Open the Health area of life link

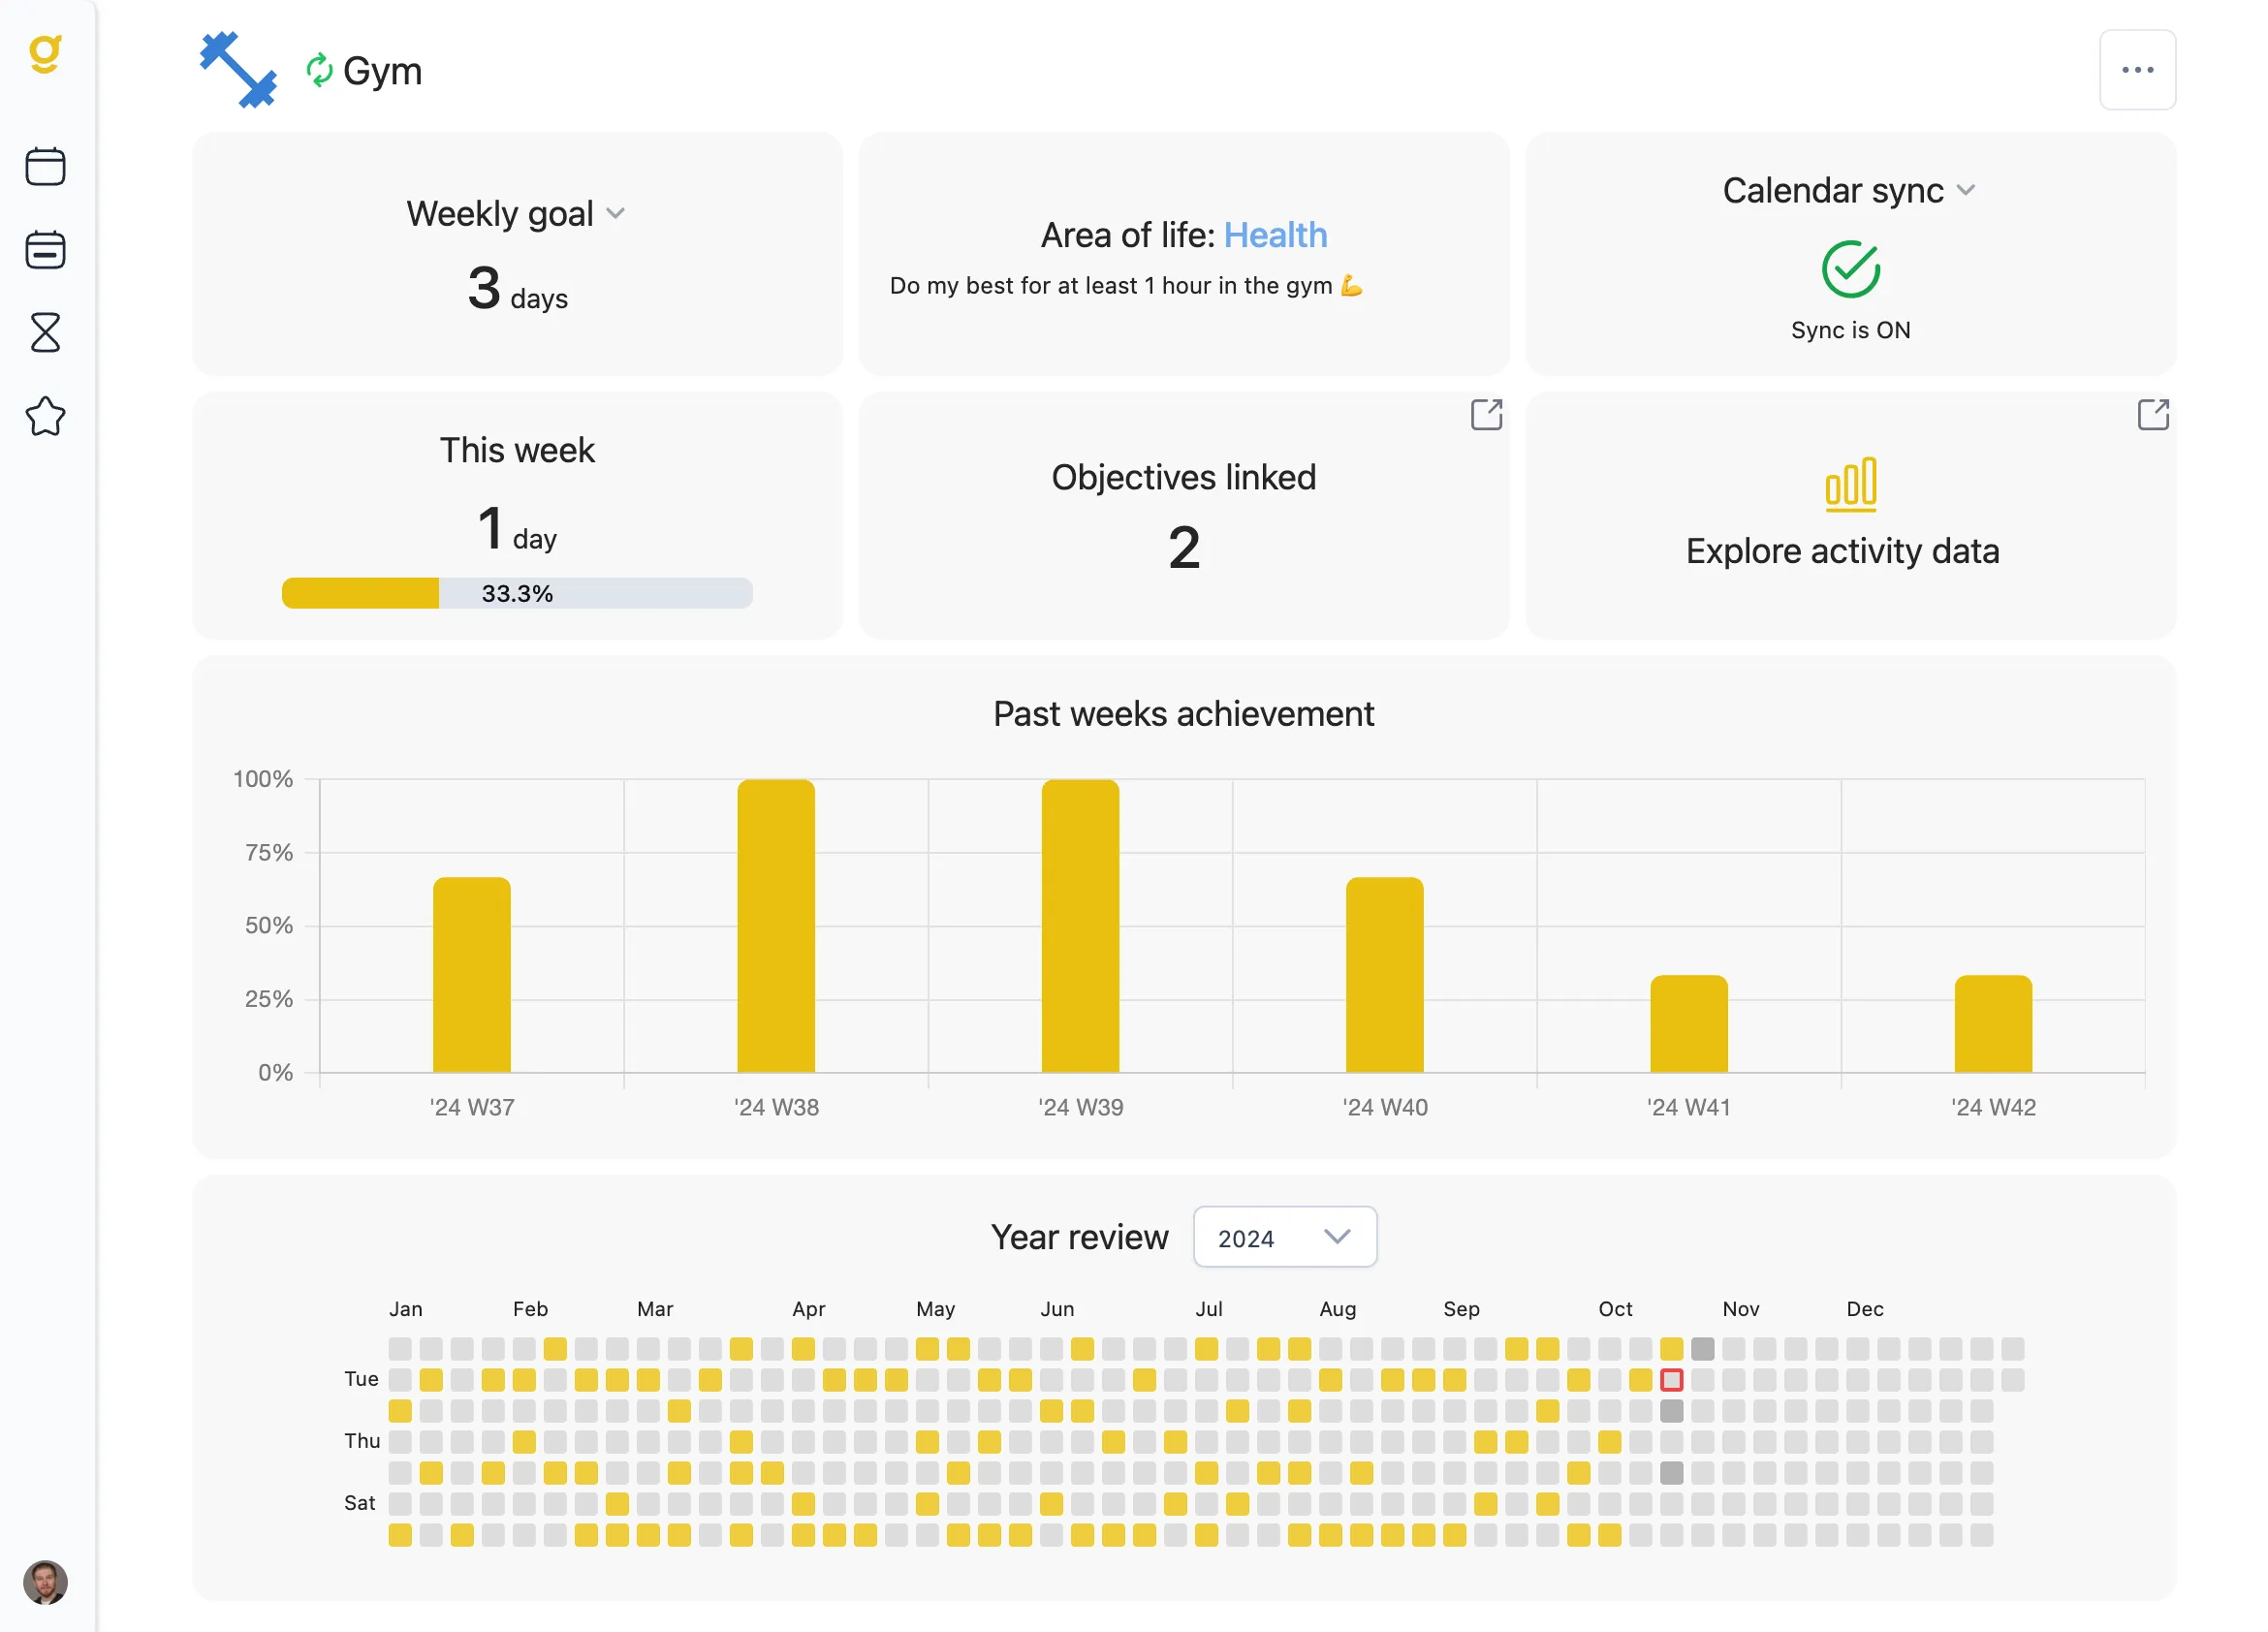coord(1276,235)
